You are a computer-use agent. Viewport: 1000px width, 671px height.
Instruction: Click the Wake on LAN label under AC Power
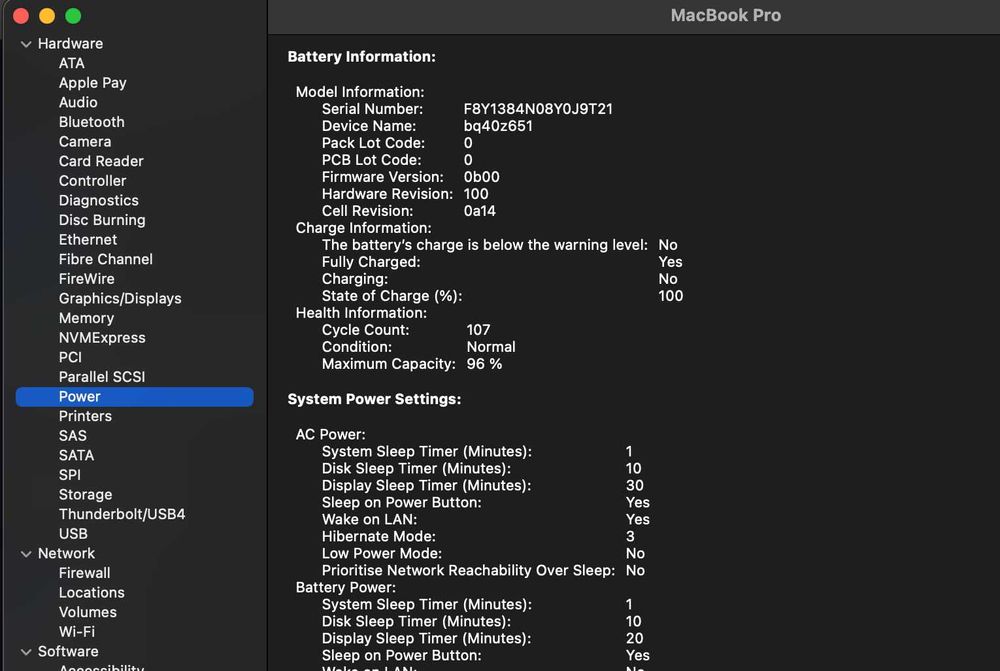pyautogui.click(x=369, y=519)
